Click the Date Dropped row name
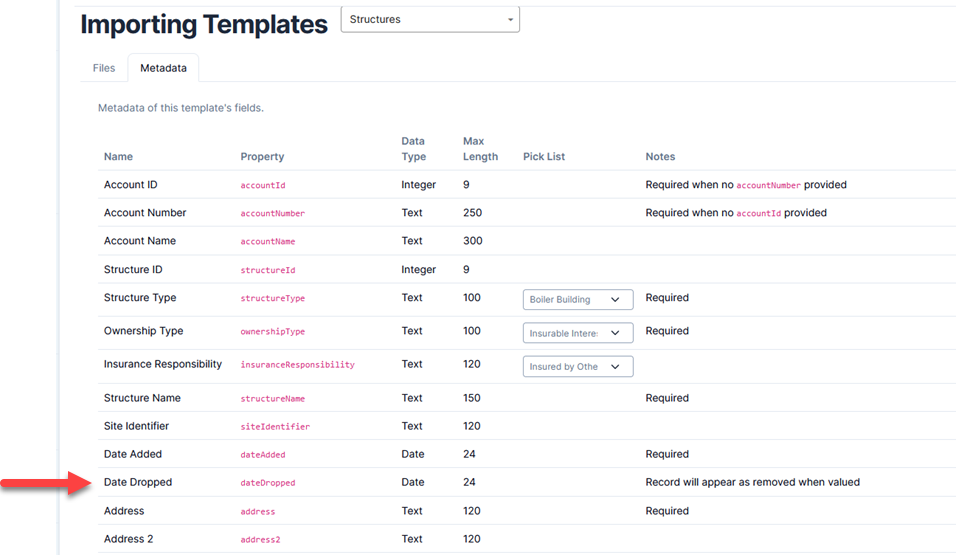The width and height of the screenshot is (956, 555). [x=138, y=482]
